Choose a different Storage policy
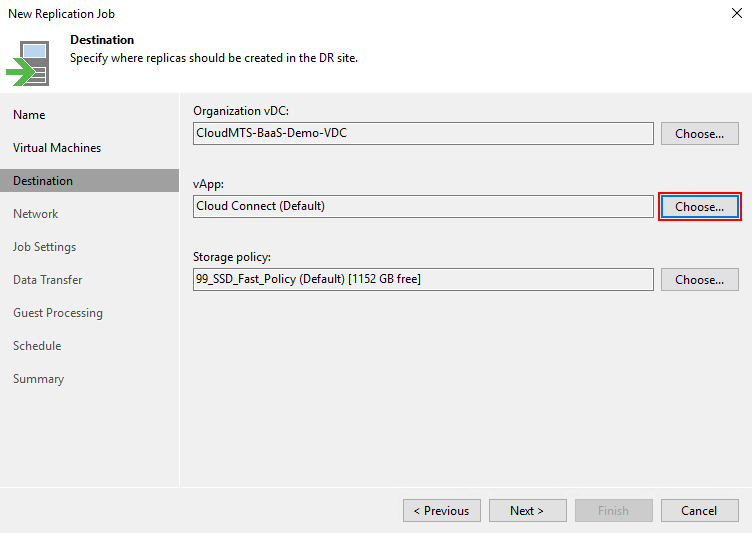Image resolution: width=752 pixels, height=533 pixels. [x=699, y=280]
